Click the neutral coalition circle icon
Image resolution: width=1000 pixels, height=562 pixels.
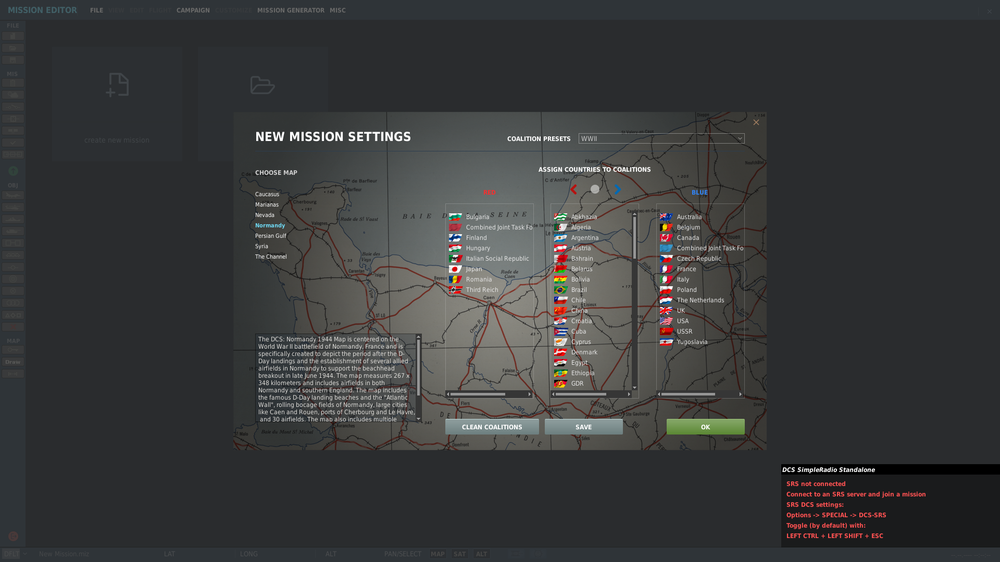point(595,189)
